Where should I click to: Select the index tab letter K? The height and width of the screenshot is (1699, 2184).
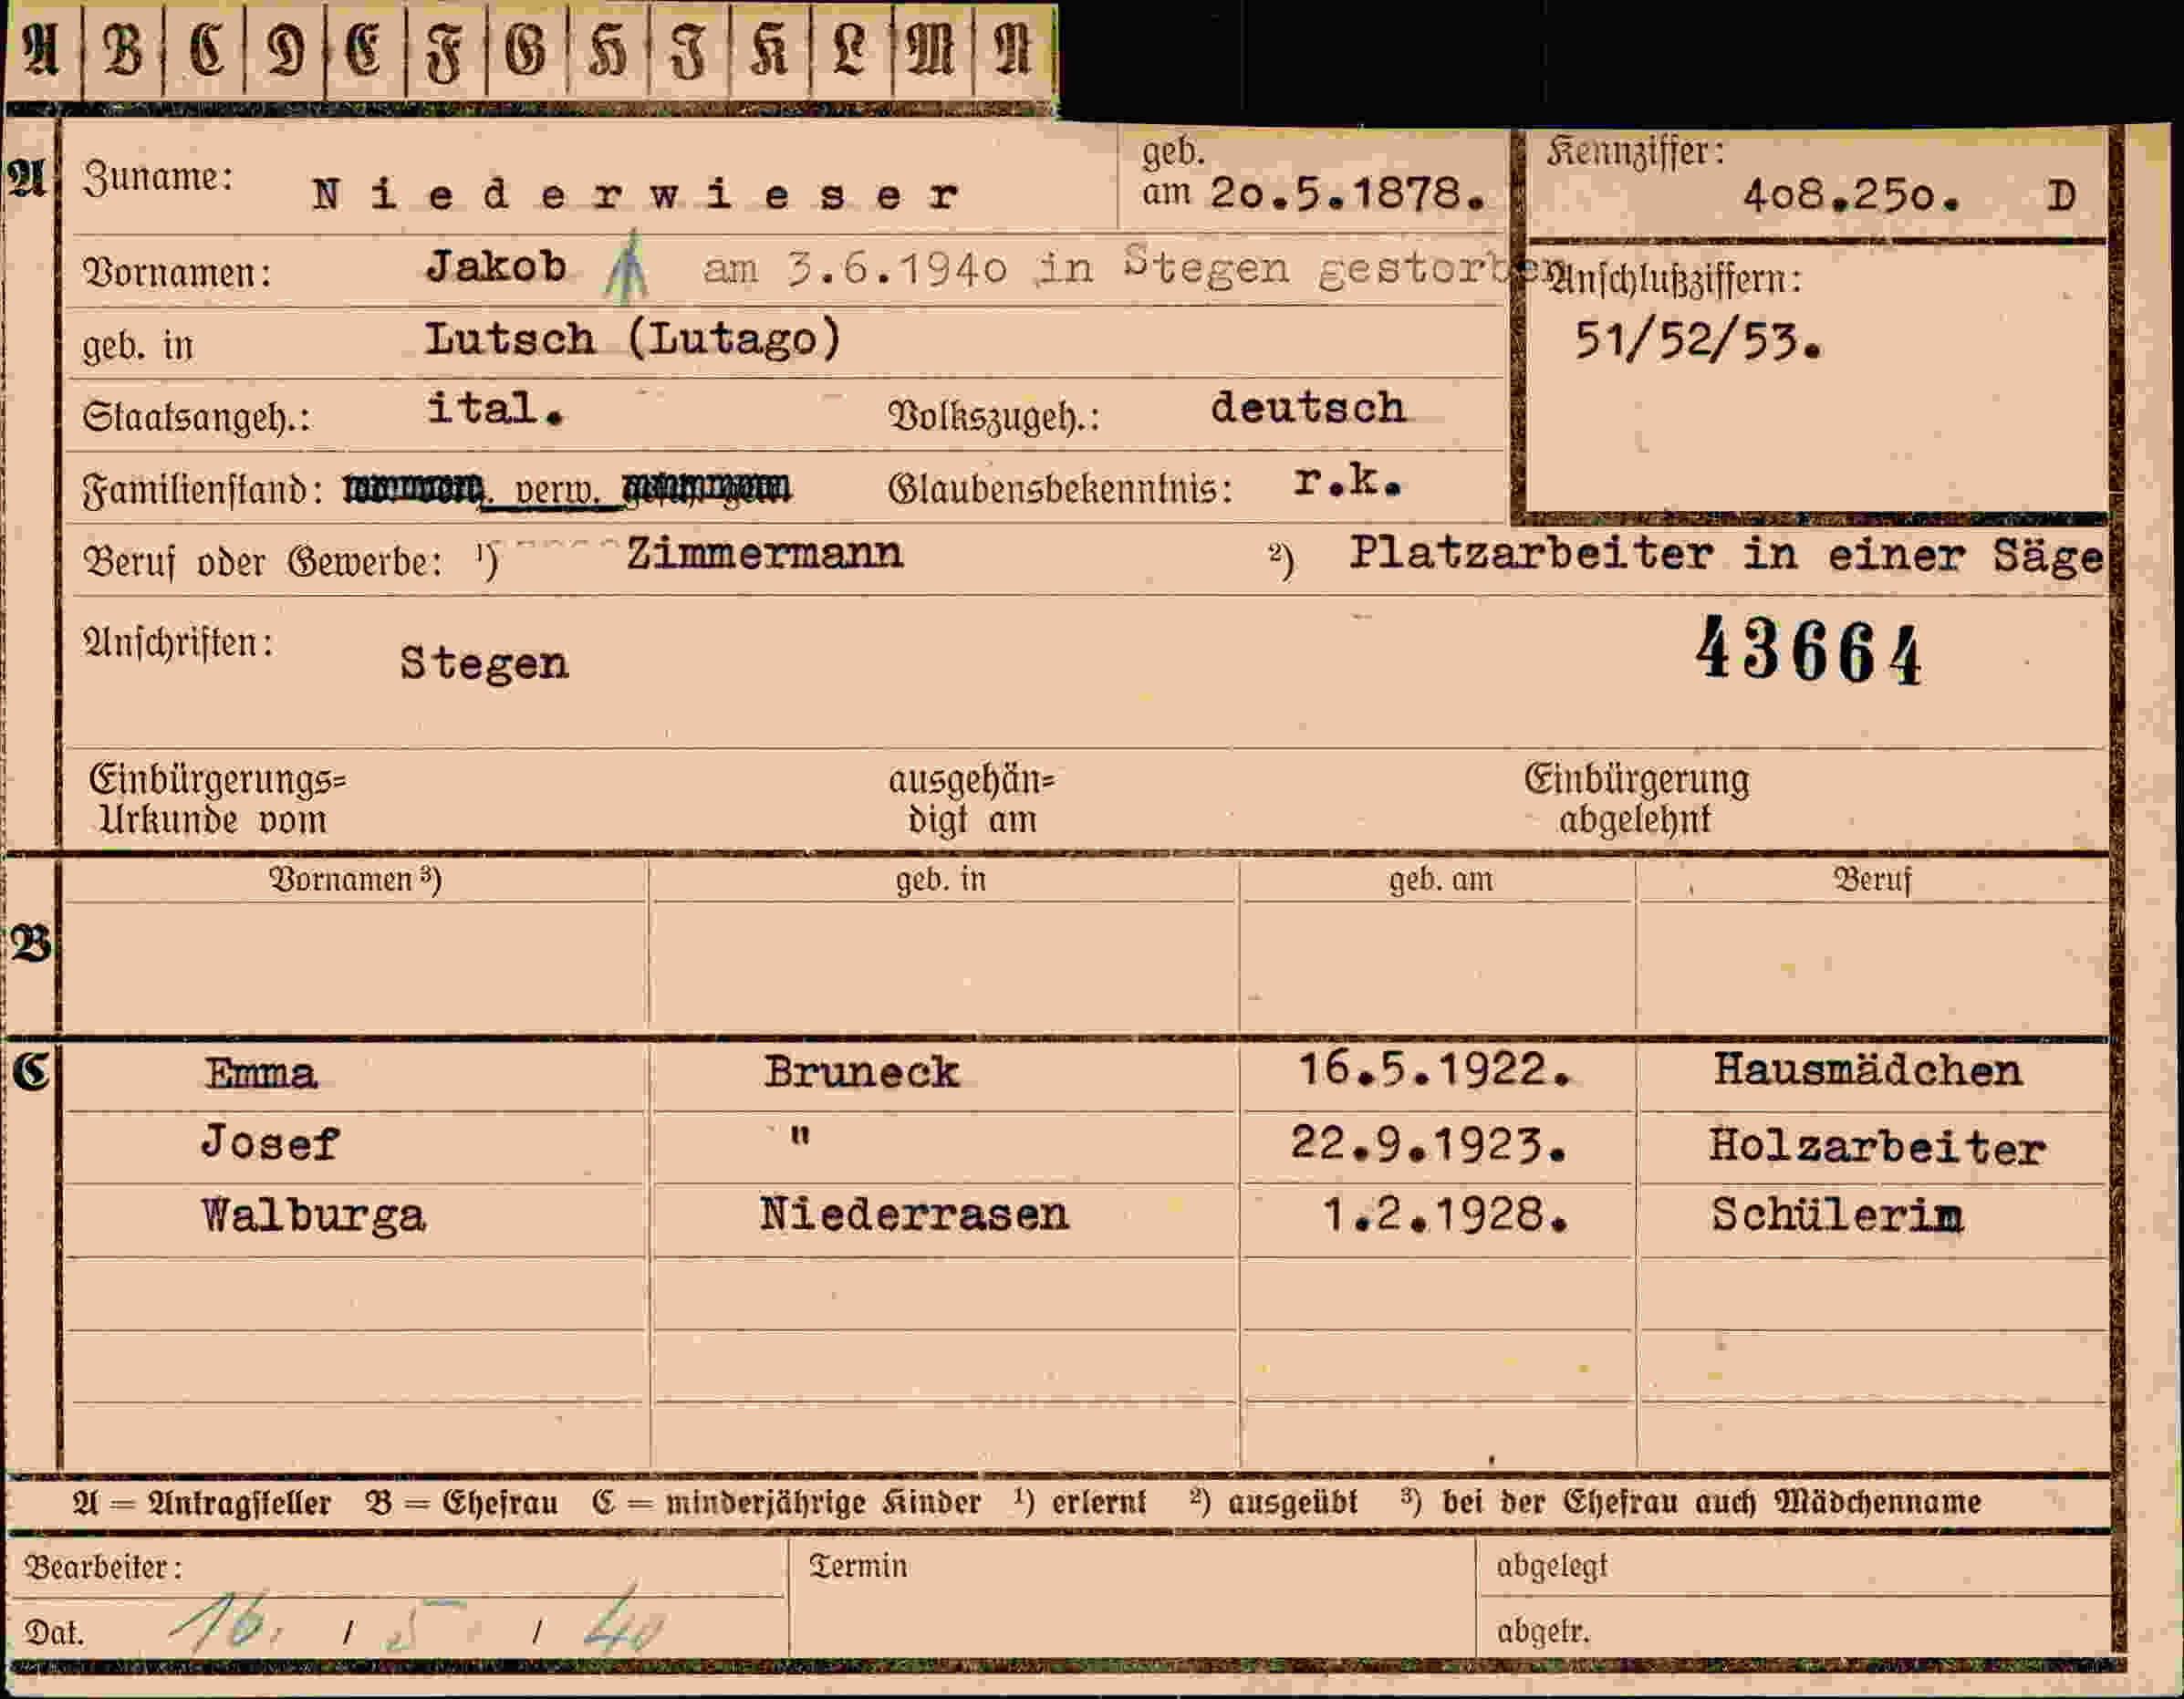pyautogui.click(x=770, y=50)
